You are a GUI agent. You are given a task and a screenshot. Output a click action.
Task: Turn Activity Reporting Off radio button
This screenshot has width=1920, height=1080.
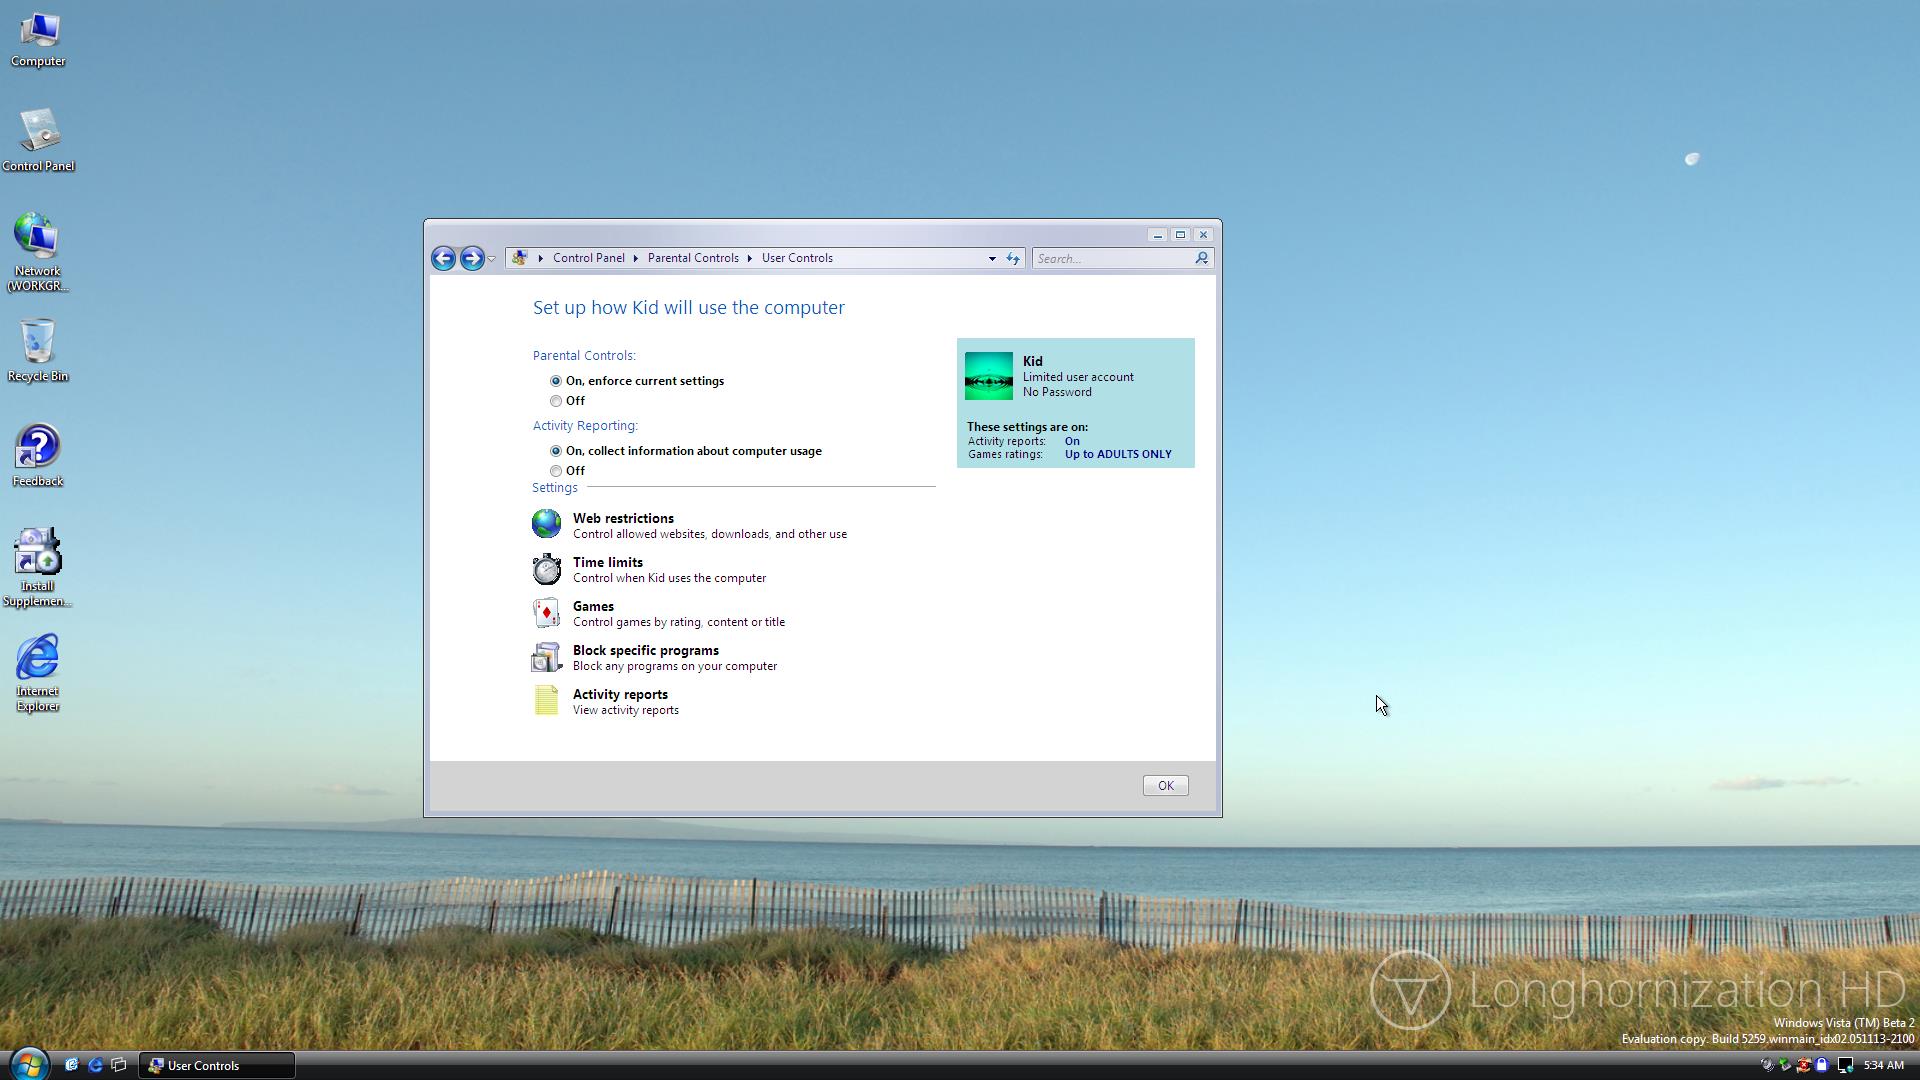click(556, 471)
